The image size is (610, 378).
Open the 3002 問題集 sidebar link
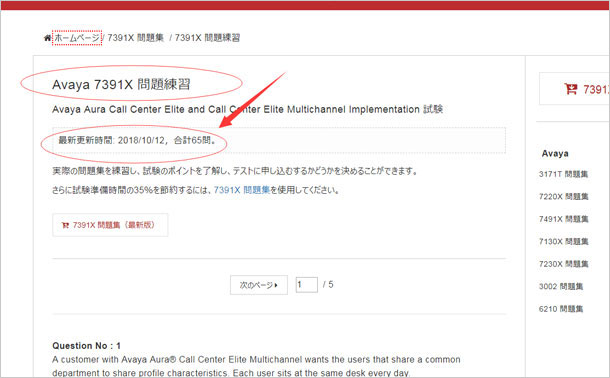click(561, 287)
